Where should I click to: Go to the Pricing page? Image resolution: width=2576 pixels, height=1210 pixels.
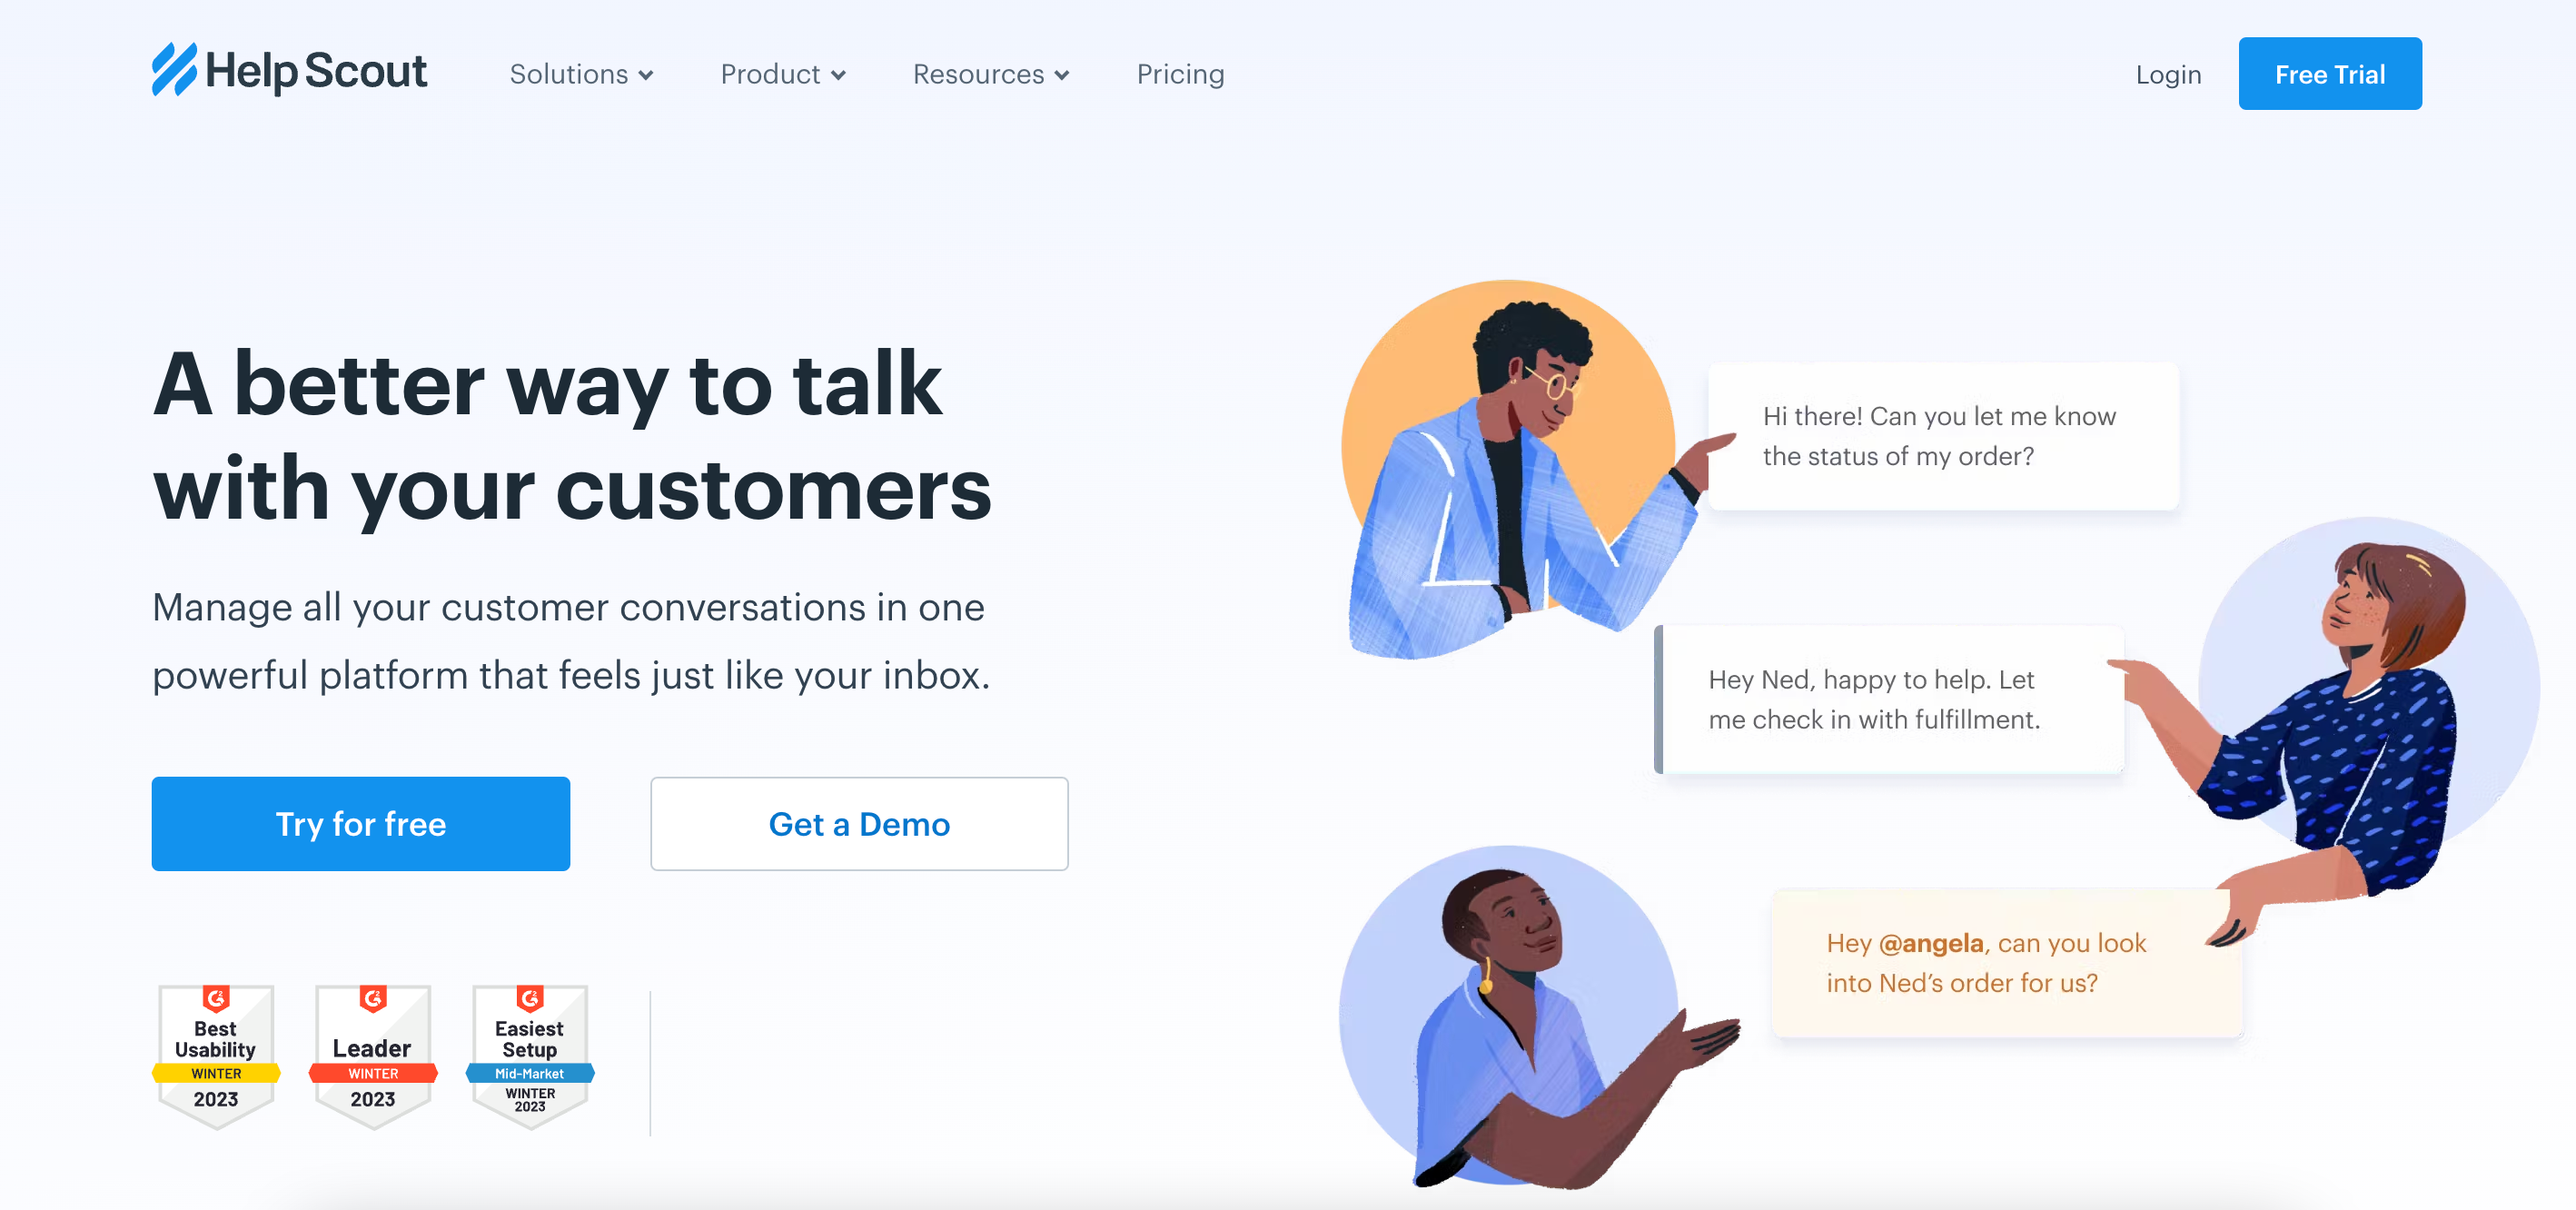[x=1180, y=74]
